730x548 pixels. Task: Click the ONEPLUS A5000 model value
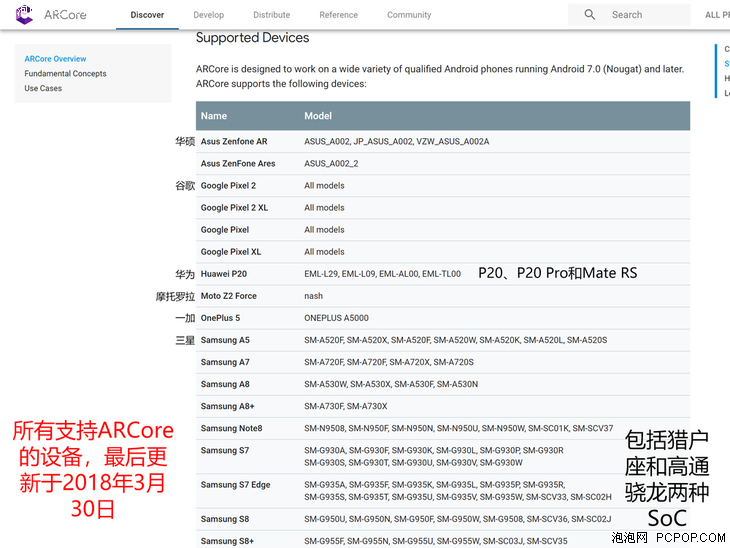(x=336, y=318)
